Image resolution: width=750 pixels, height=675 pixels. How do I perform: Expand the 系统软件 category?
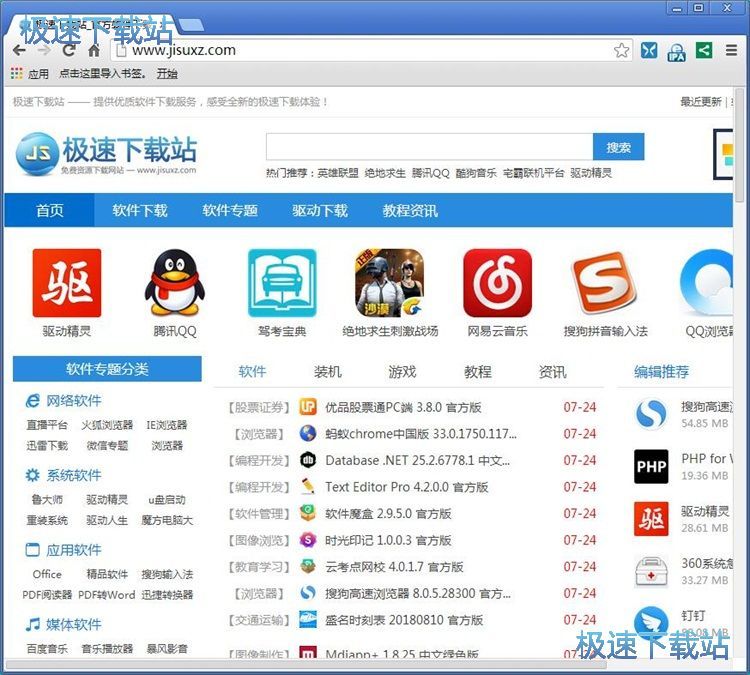[x=73, y=475]
